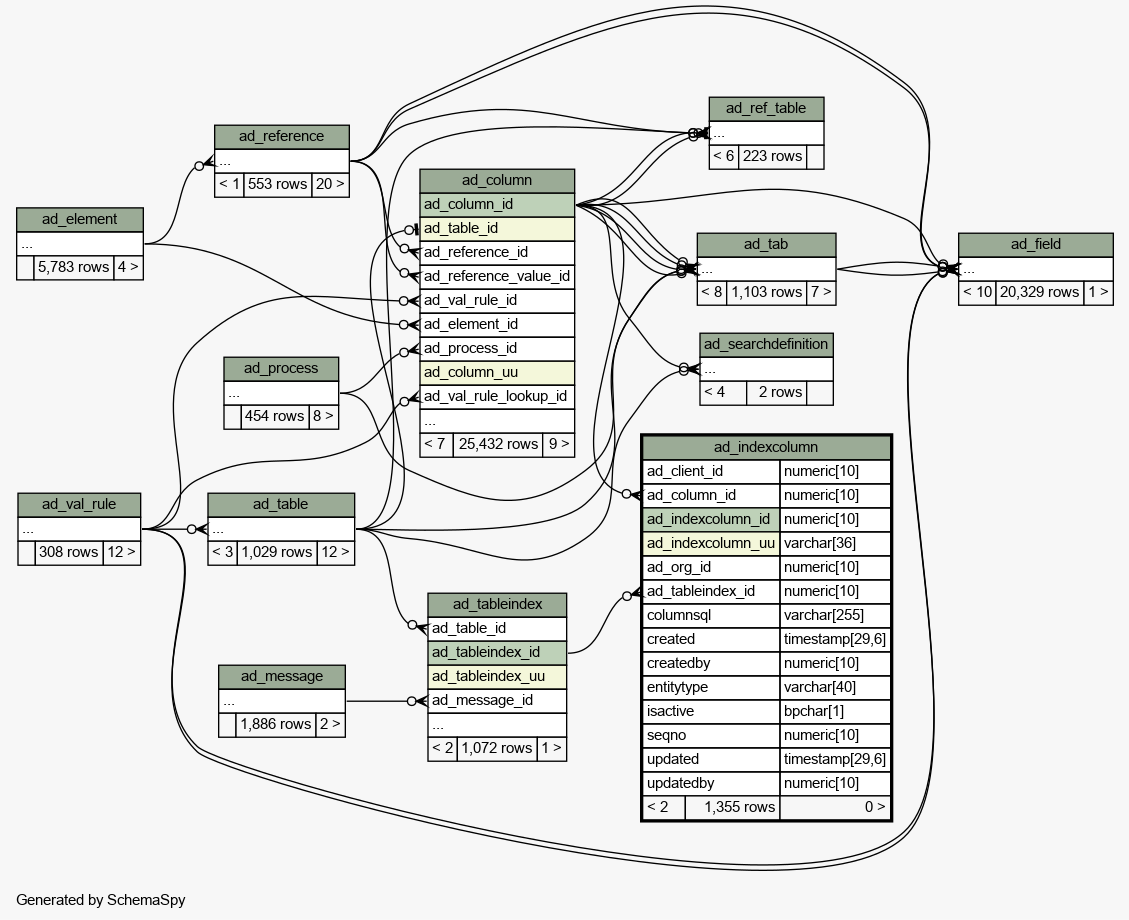The width and height of the screenshot is (1129, 920).
Task: Click the ad_column_uu row in ad_column
Action: pos(497,373)
